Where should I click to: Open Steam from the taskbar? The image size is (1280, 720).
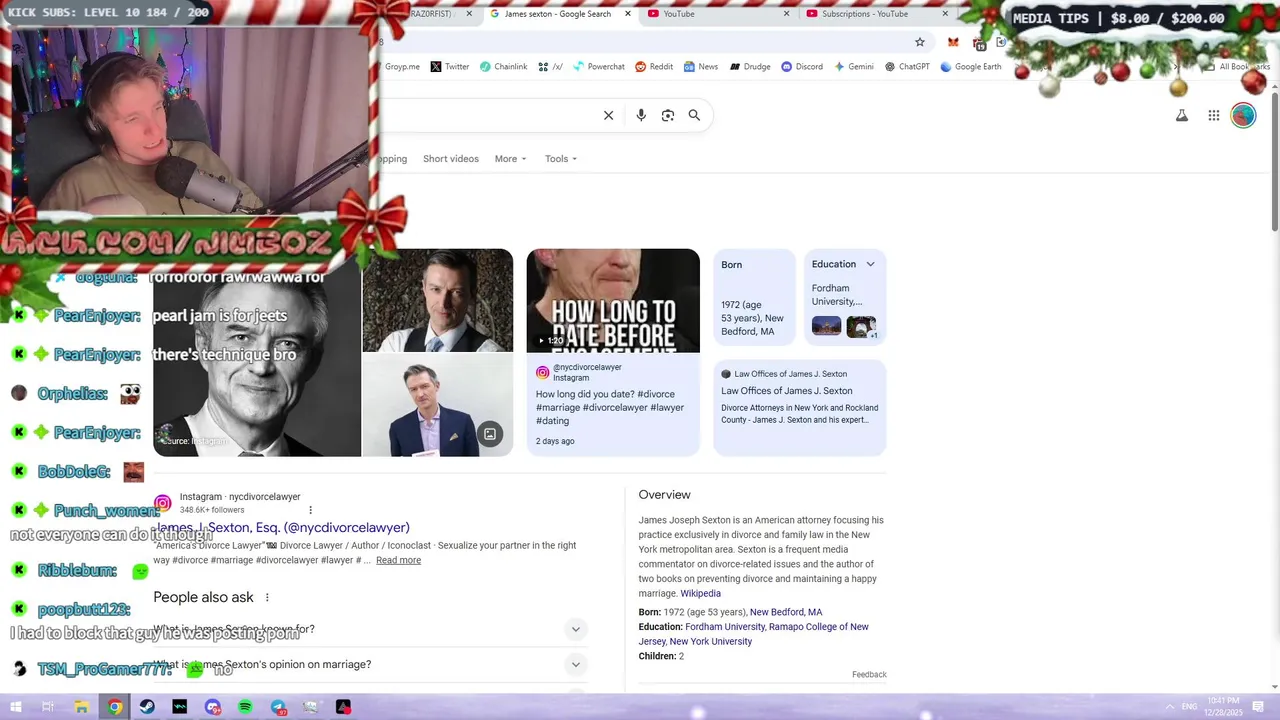(147, 707)
